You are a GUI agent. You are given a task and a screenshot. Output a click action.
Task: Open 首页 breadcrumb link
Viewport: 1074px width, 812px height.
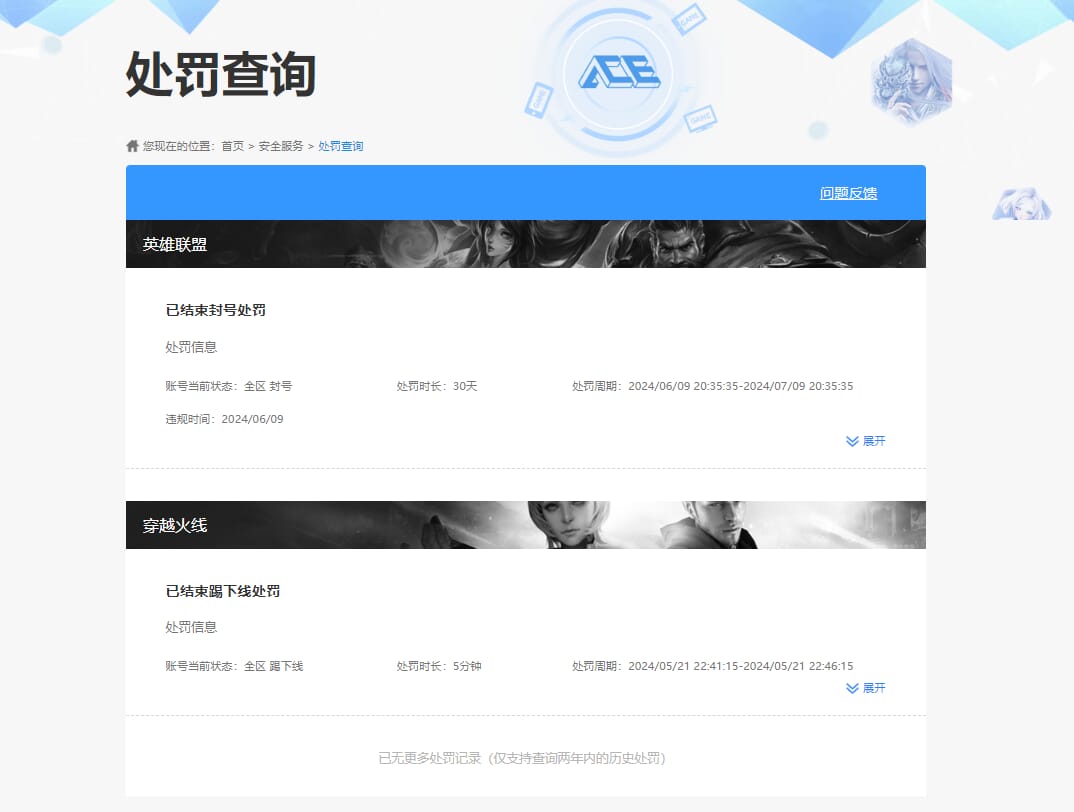tap(232, 146)
